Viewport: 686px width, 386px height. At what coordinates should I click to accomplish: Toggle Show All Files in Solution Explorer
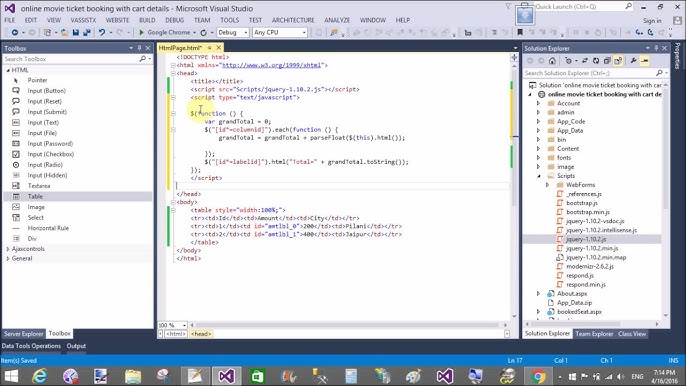coord(618,61)
